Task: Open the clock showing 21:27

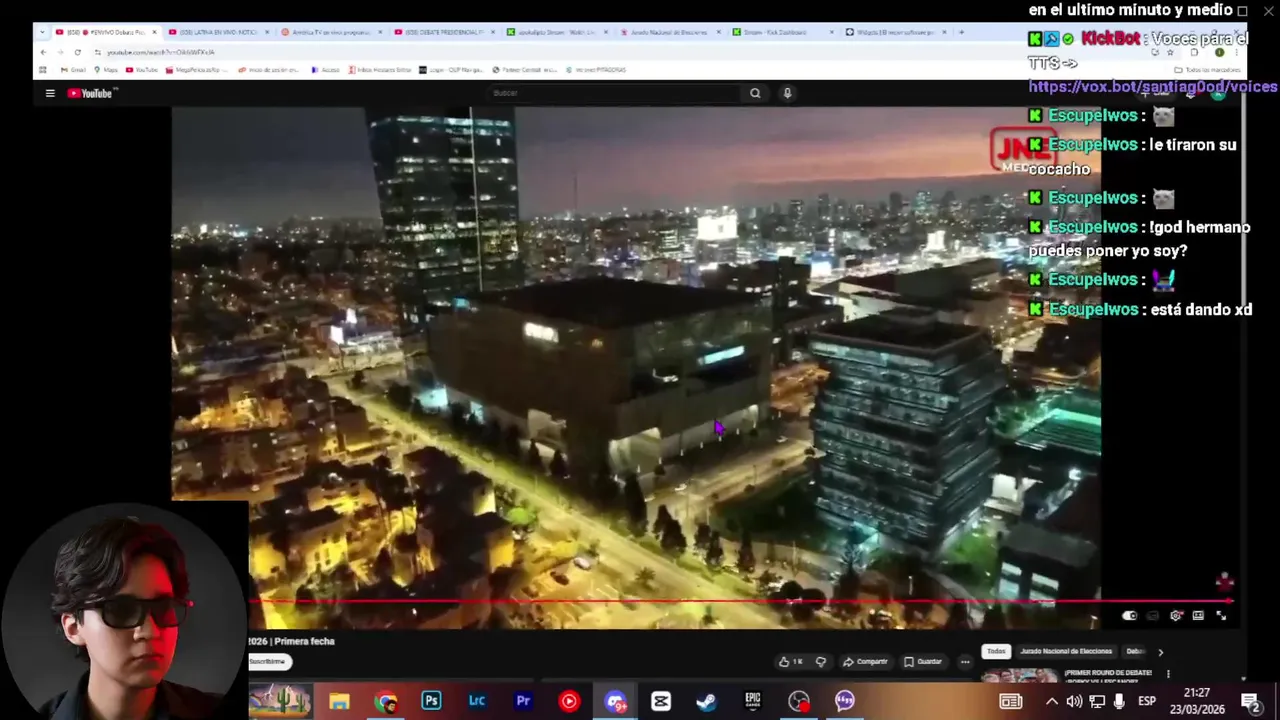Action: tap(1197, 701)
